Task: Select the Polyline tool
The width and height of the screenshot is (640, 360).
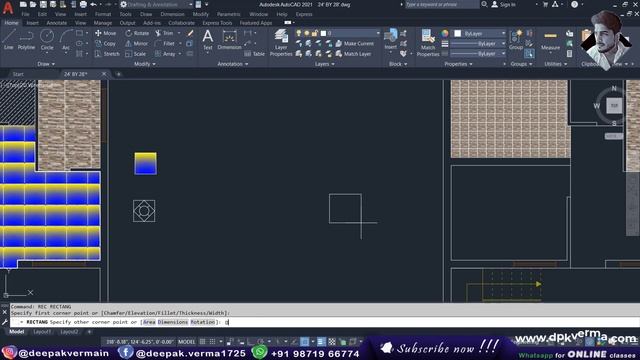Action: point(26,40)
